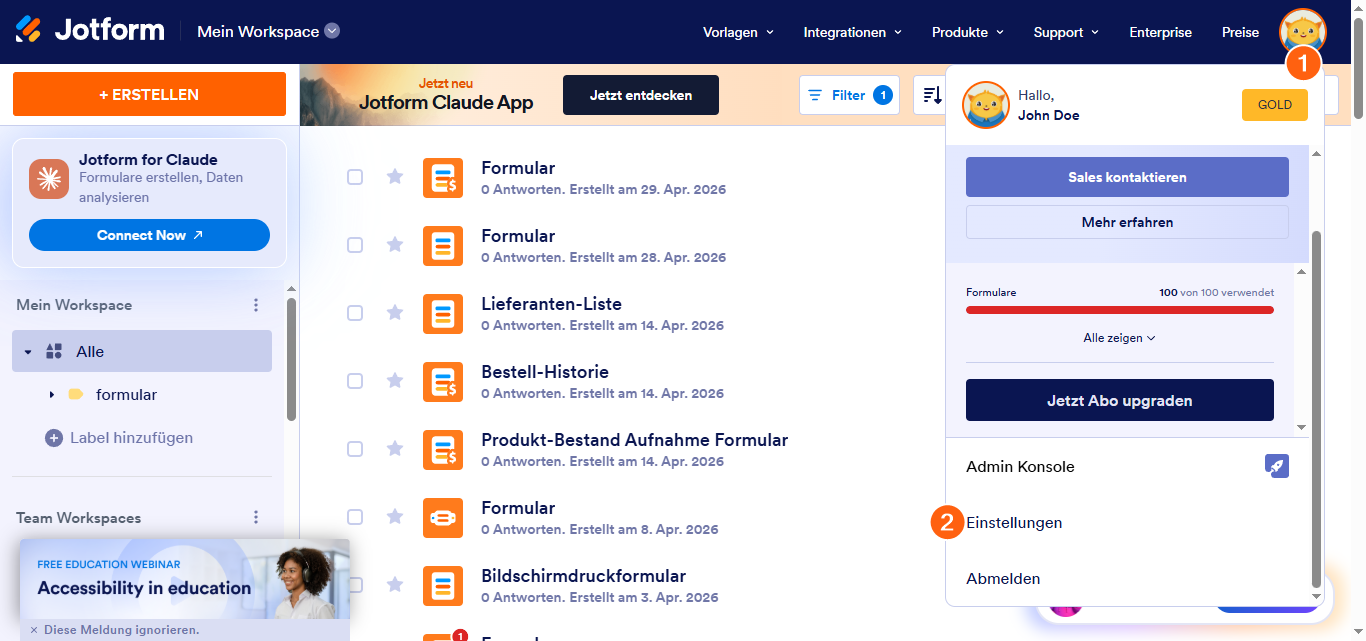
Task: Click Jetzt entdecken banner button
Action: pyautogui.click(x=641, y=95)
